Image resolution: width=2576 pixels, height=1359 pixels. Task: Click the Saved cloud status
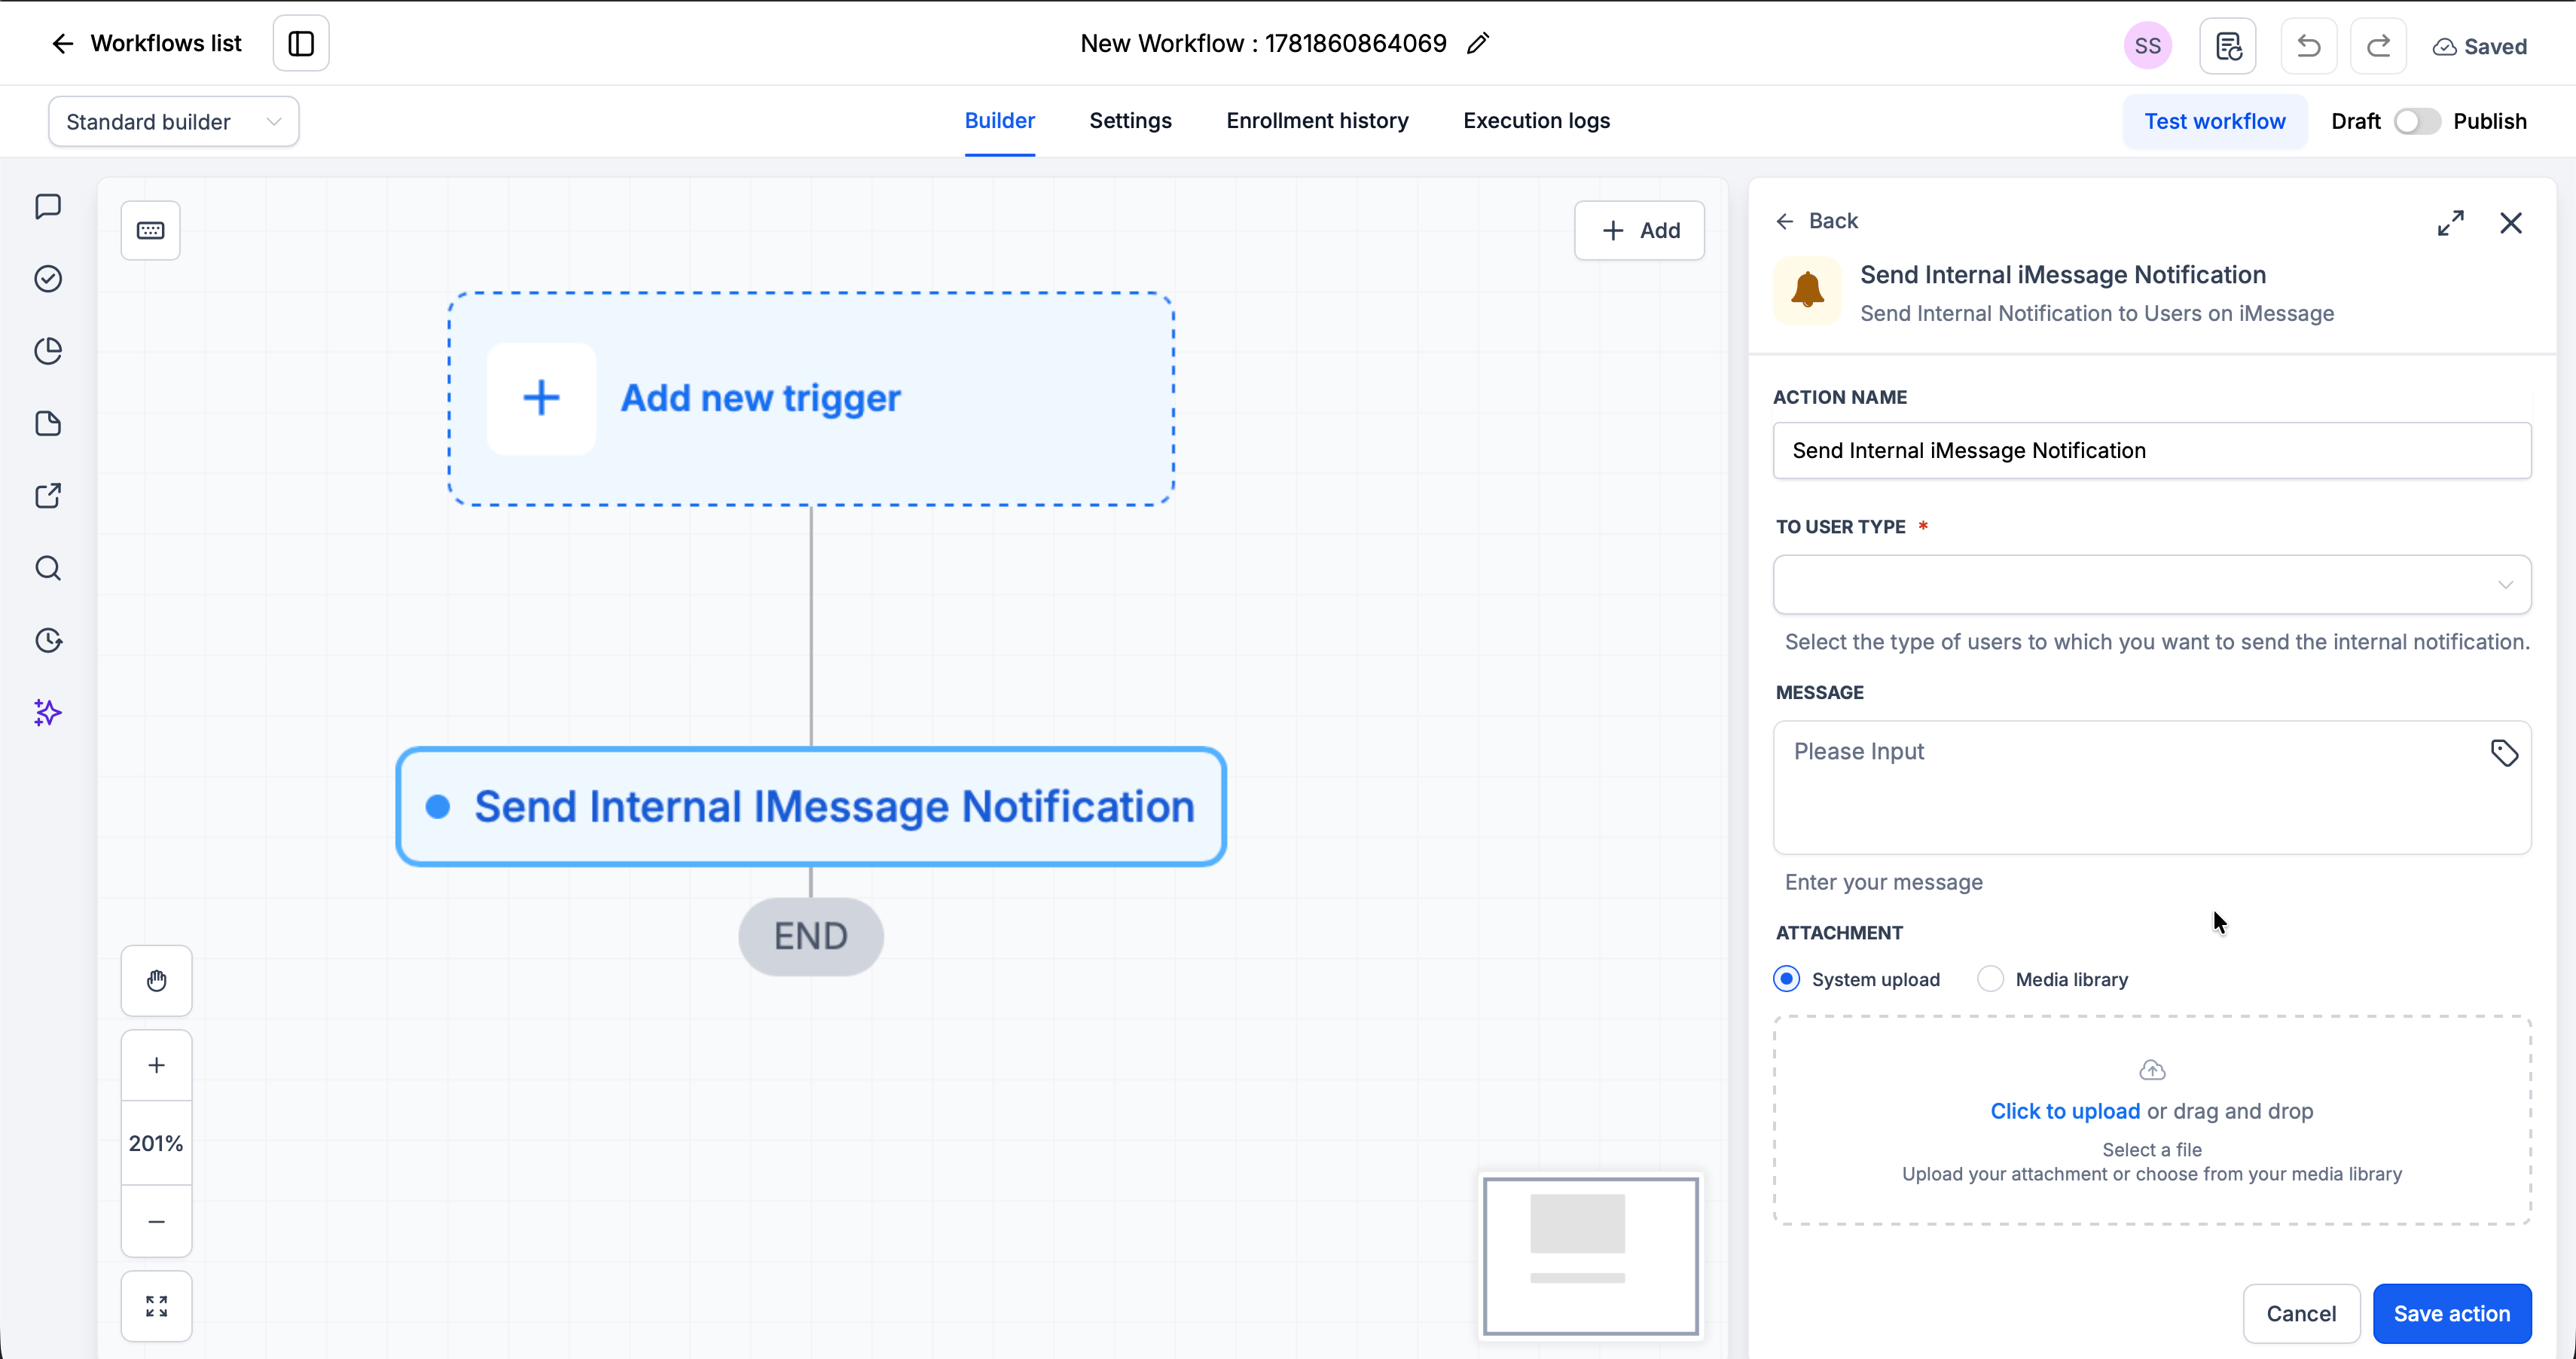click(x=2479, y=46)
